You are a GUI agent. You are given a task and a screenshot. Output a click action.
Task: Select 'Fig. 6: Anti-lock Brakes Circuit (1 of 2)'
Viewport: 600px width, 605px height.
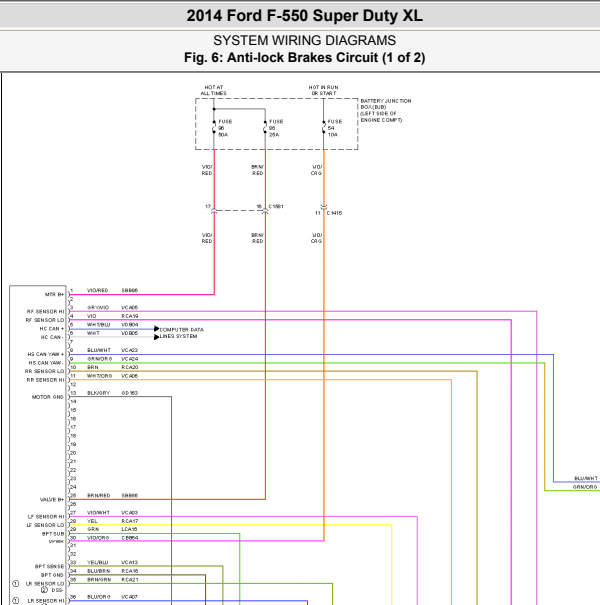pyautogui.click(x=304, y=57)
